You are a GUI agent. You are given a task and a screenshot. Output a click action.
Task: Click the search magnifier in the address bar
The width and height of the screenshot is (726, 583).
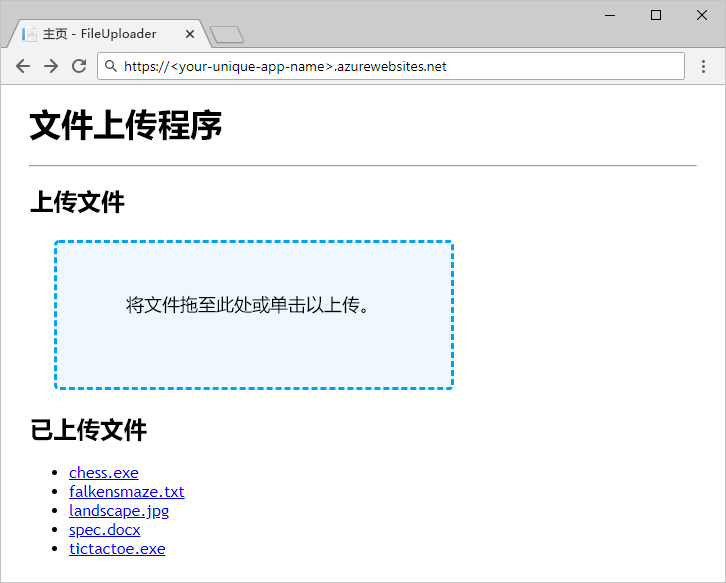coord(110,66)
